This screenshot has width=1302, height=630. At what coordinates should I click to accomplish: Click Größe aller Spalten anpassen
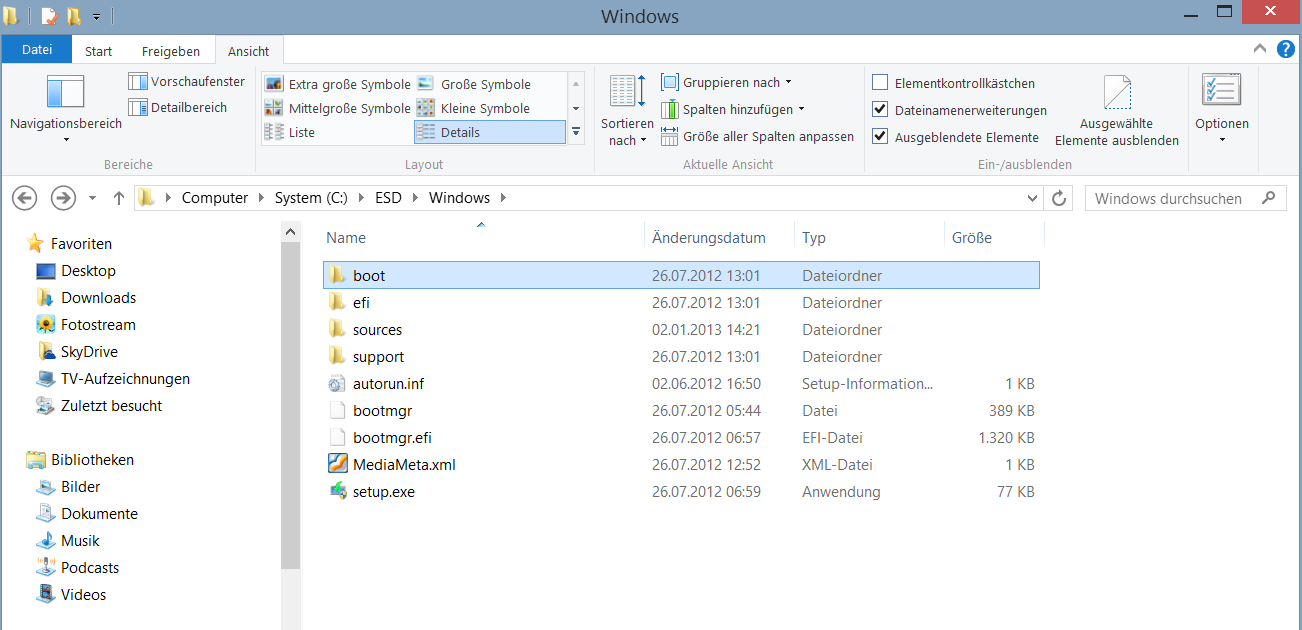click(758, 136)
